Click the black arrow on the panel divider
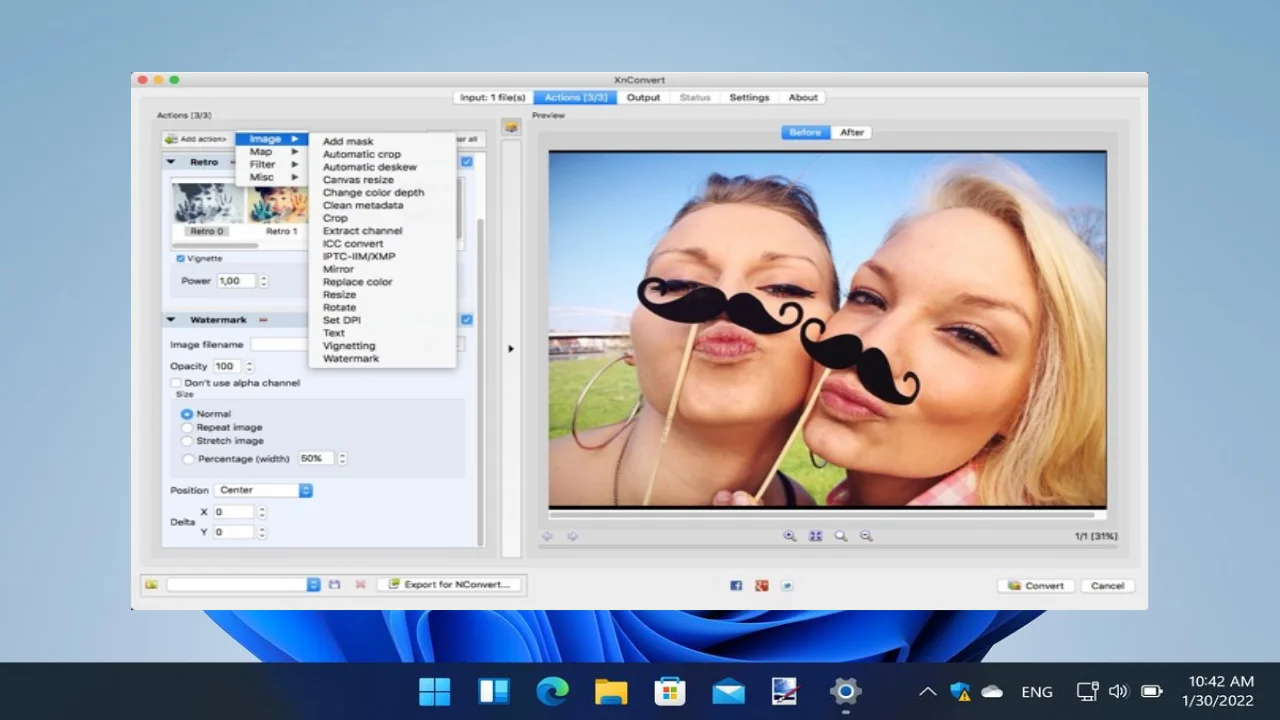 tap(511, 349)
